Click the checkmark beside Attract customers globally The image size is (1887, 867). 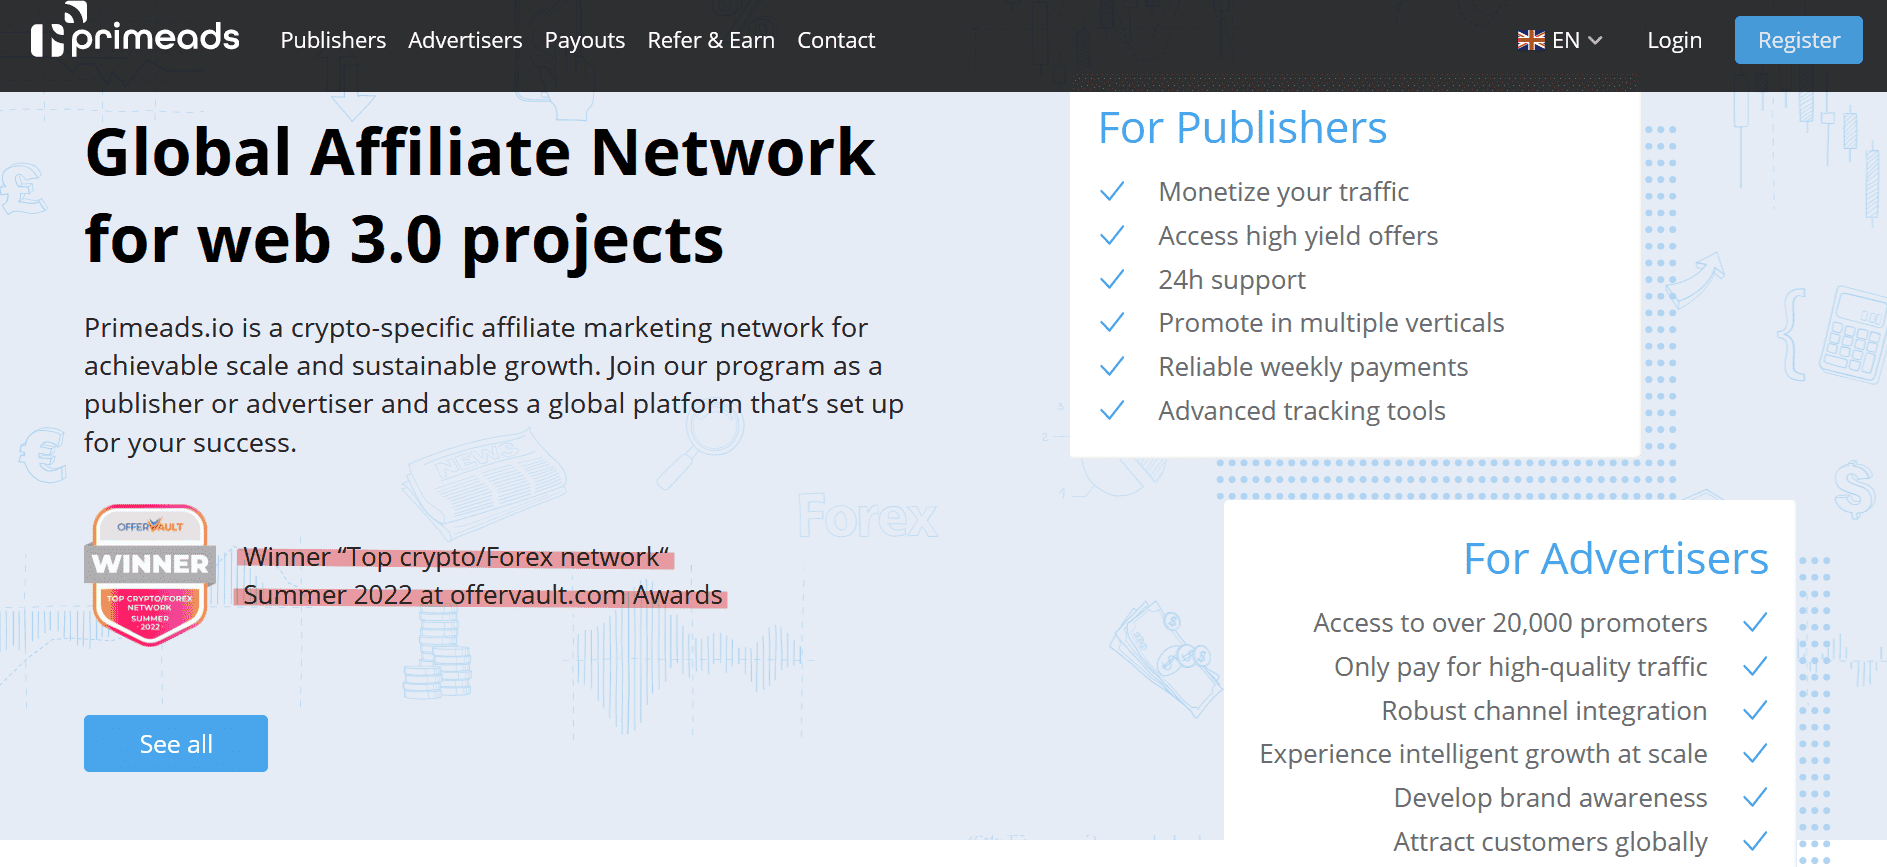tap(1755, 841)
